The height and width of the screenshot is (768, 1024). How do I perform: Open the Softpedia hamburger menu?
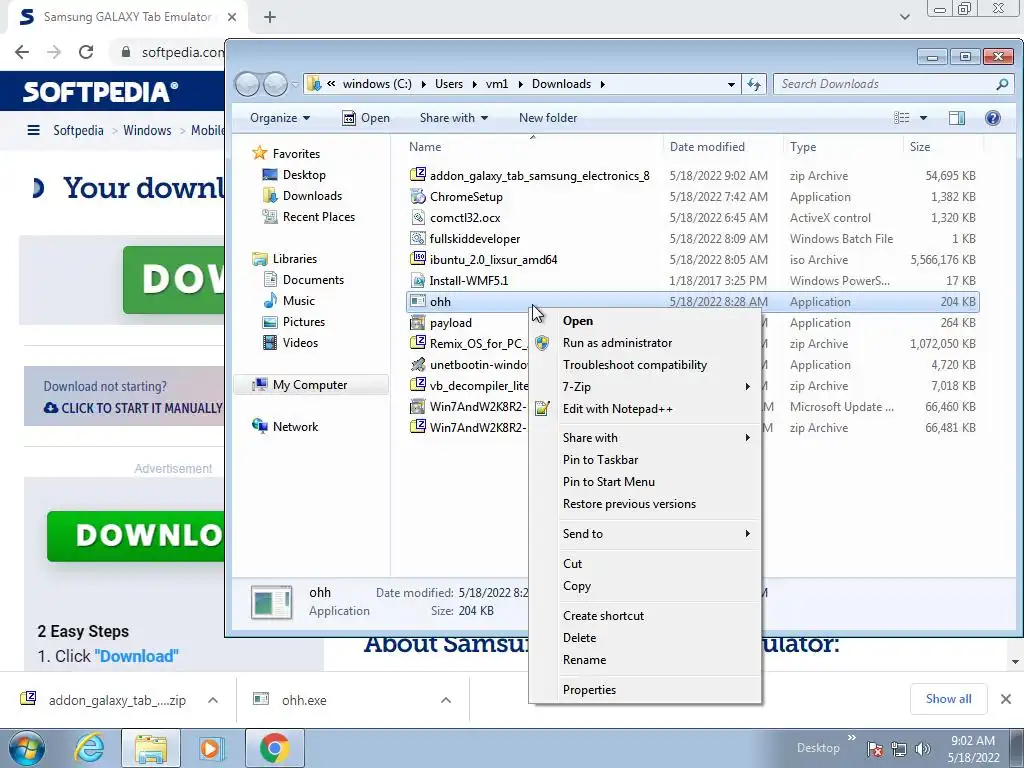tap(33, 130)
